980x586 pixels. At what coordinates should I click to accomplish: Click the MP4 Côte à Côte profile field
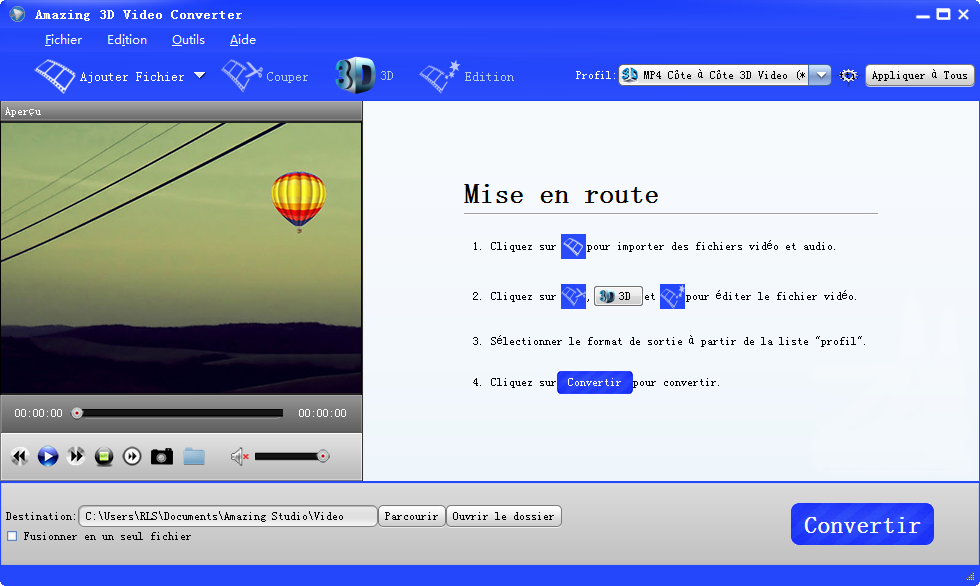714,76
